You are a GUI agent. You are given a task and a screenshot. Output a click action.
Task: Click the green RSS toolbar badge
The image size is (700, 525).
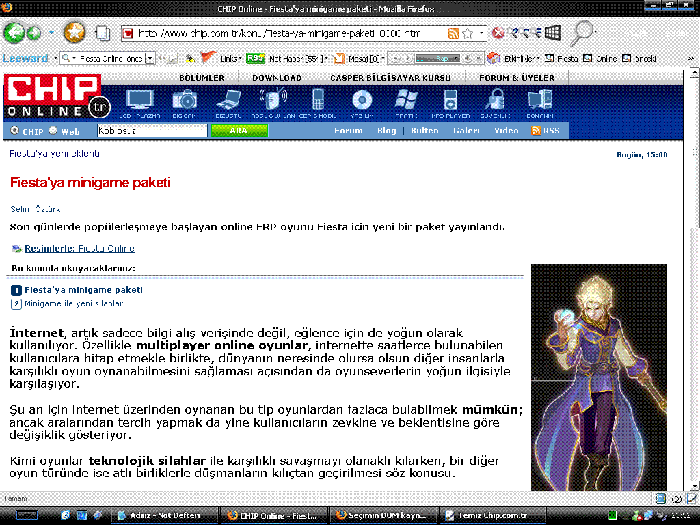255,58
